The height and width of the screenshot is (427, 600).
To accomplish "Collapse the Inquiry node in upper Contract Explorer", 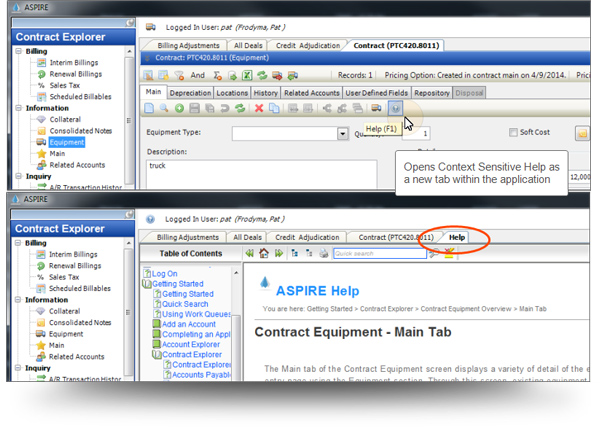I will click(x=18, y=176).
